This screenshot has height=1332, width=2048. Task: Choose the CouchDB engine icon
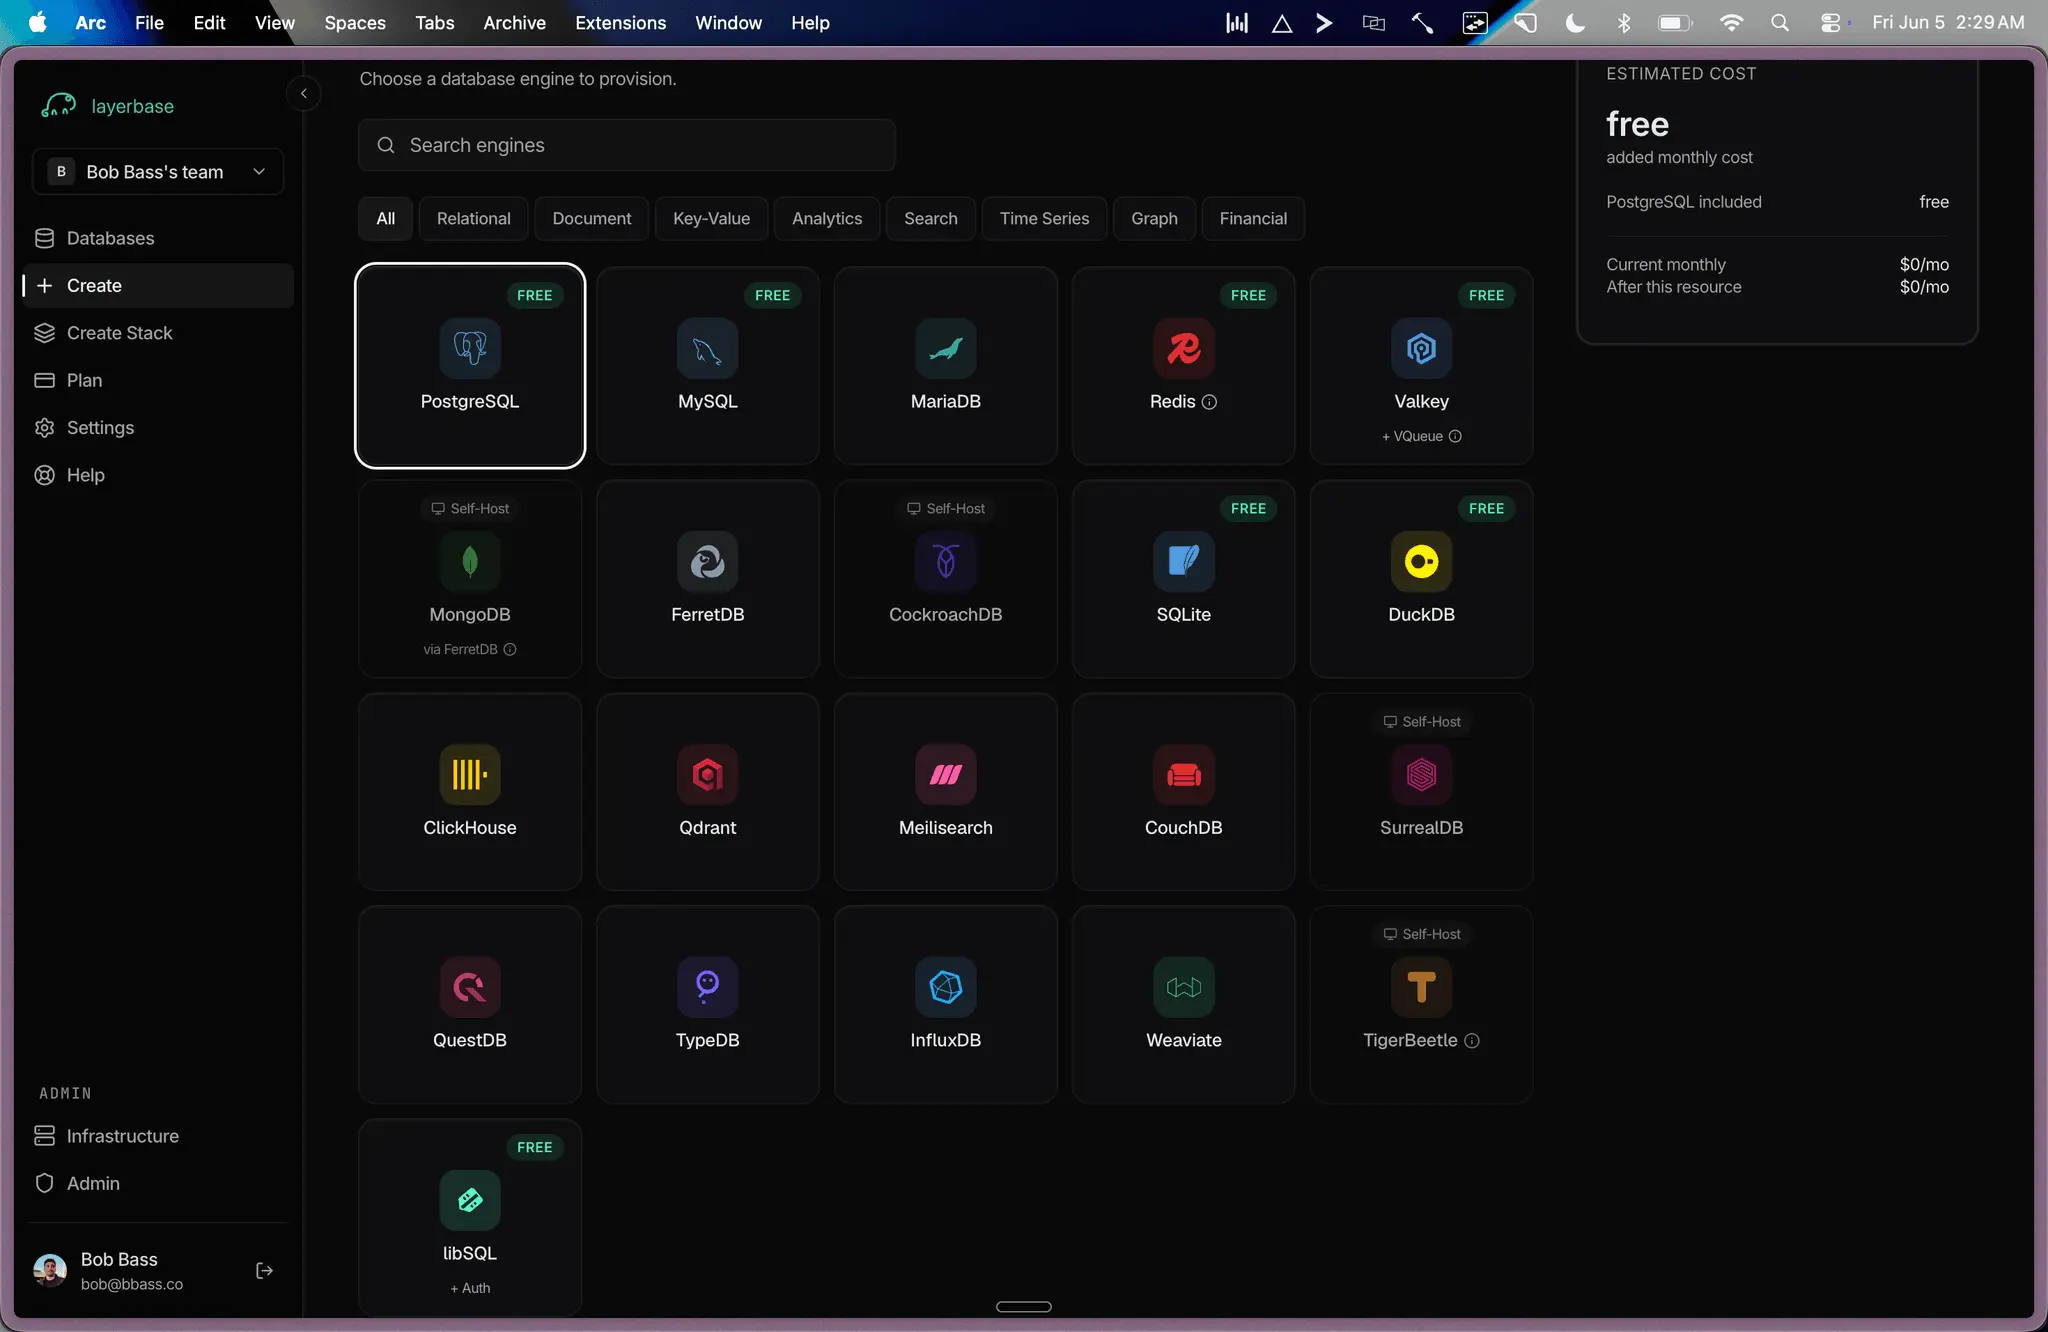(x=1184, y=774)
